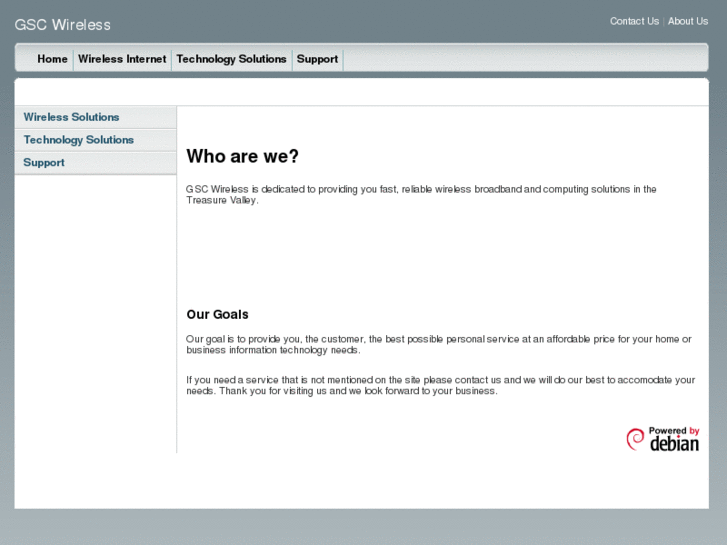Viewport: 727px width, 545px height.
Task: Click the Debian swirl logo icon
Action: click(x=635, y=439)
